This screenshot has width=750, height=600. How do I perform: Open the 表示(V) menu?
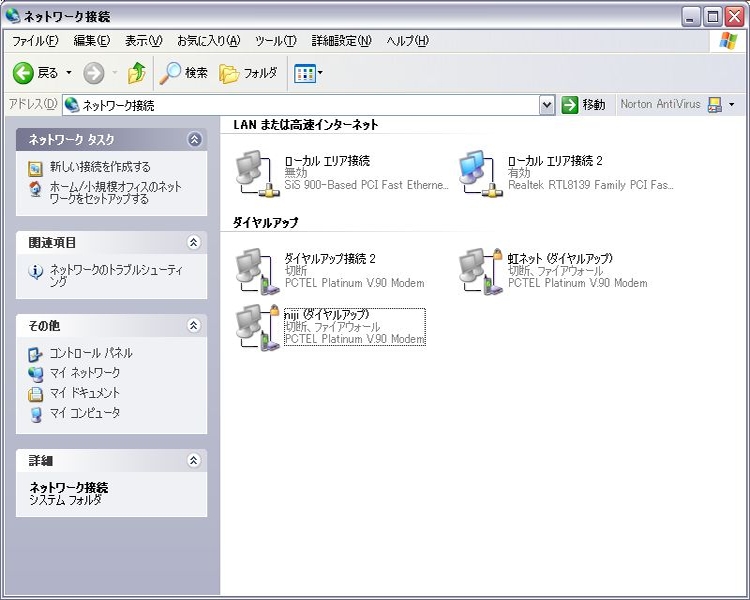point(143,41)
